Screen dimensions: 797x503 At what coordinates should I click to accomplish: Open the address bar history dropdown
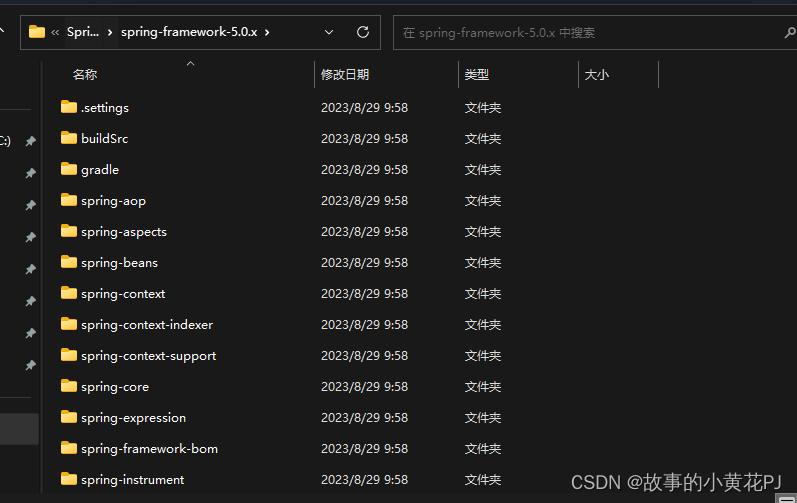329,32
